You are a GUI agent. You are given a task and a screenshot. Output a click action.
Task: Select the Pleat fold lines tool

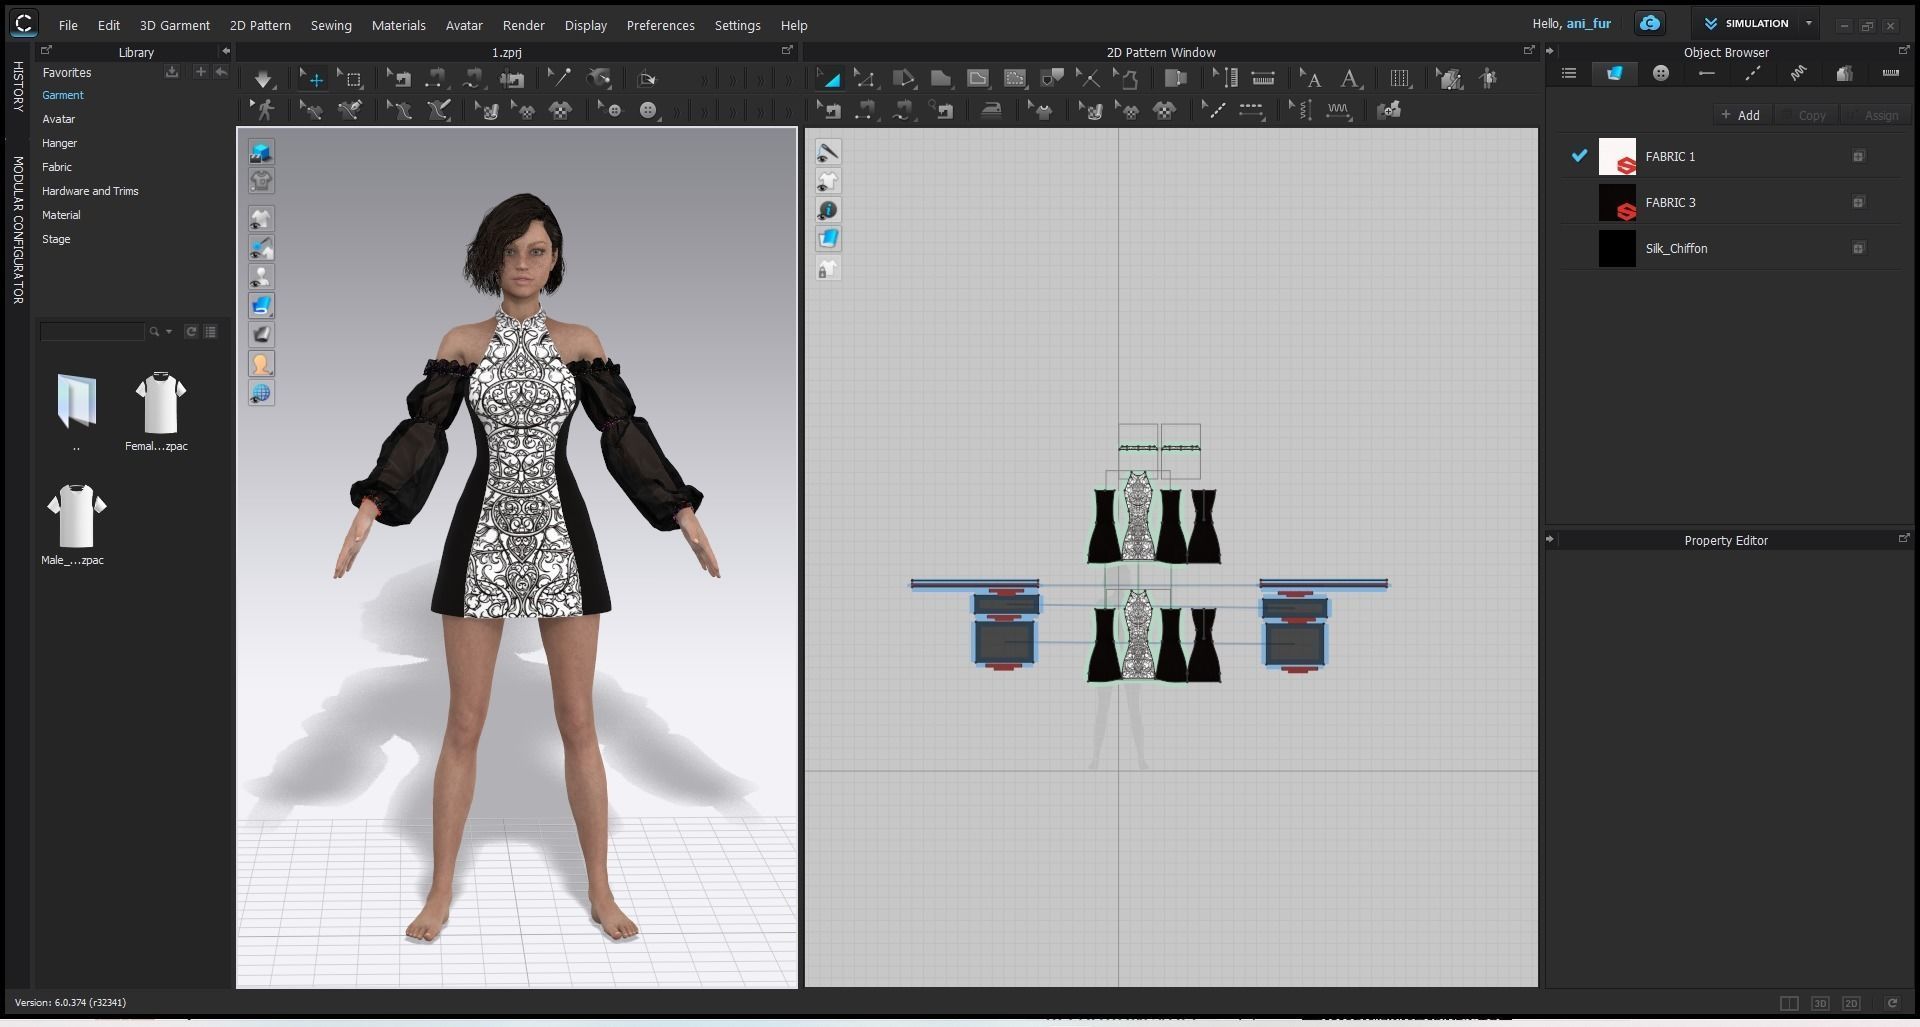point(1400,79)
